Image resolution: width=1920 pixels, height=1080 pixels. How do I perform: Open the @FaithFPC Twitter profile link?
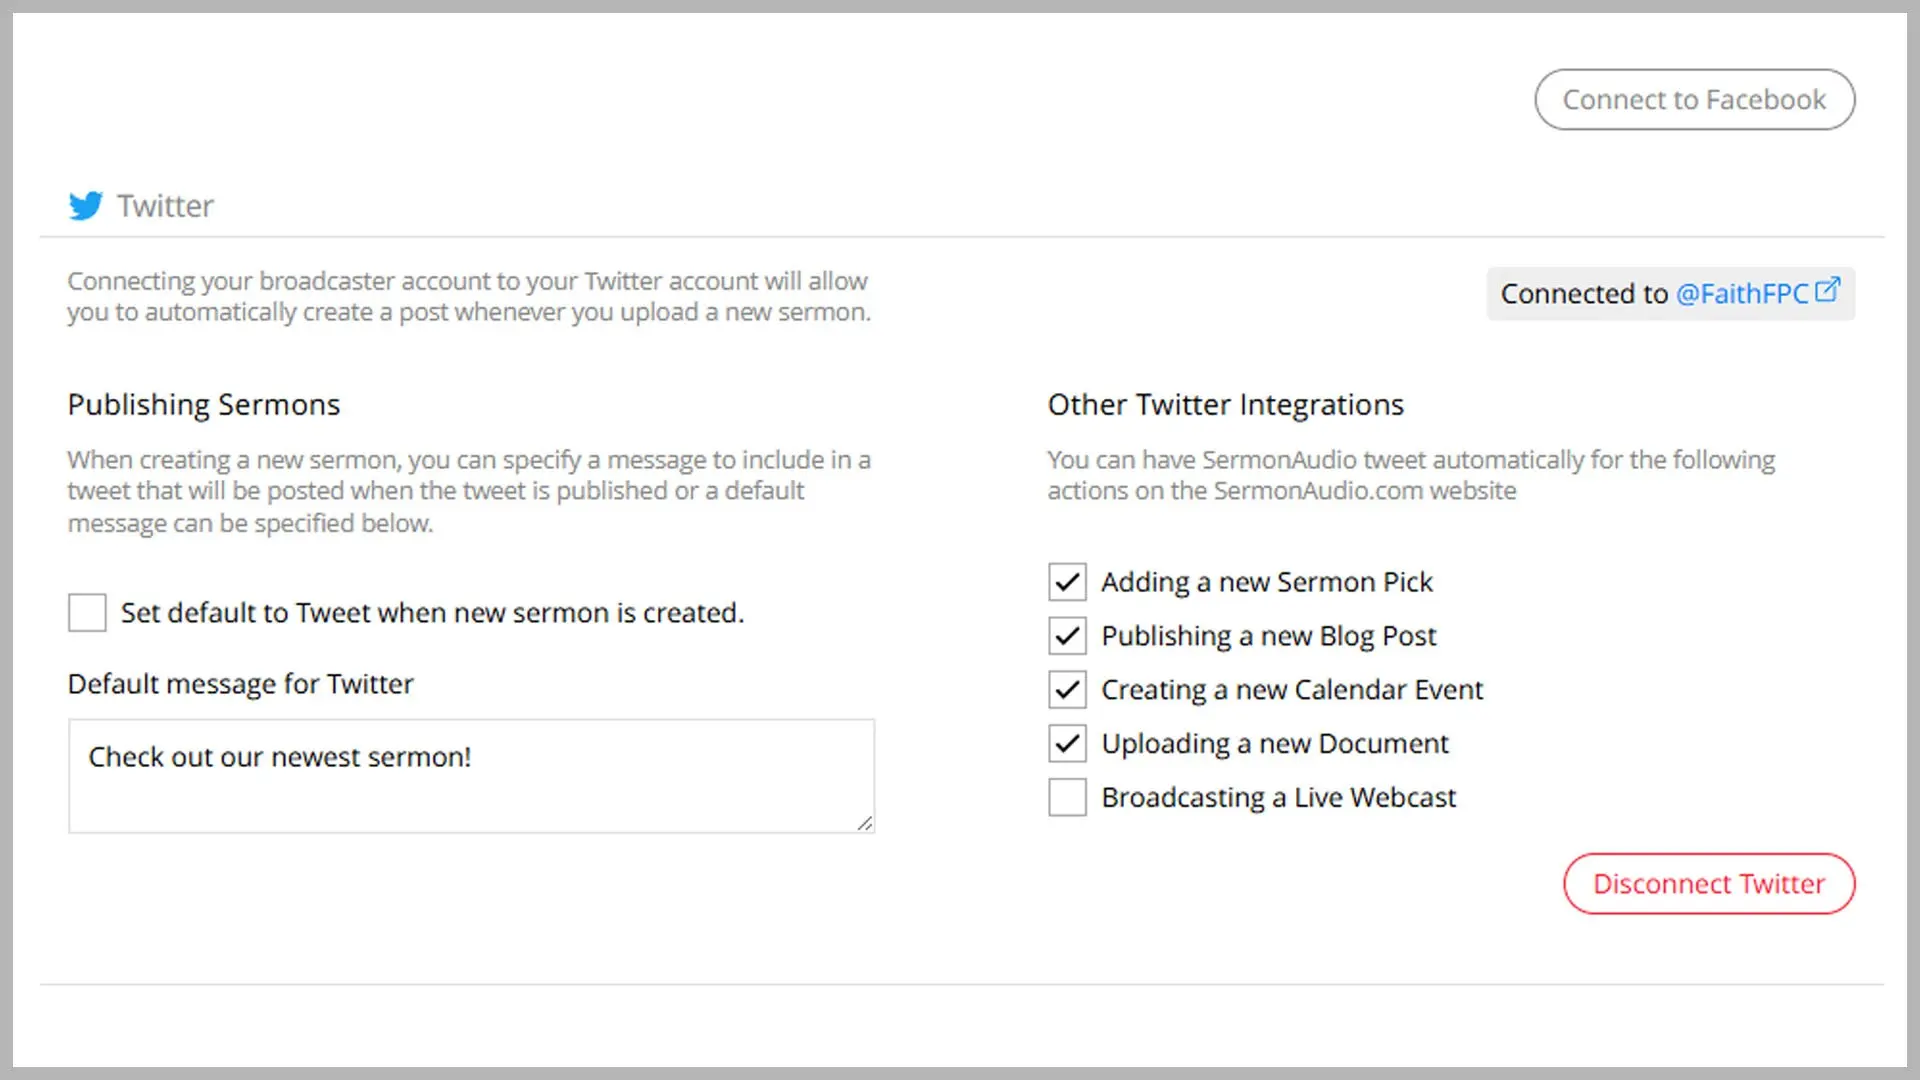(x=1742, y=294)
